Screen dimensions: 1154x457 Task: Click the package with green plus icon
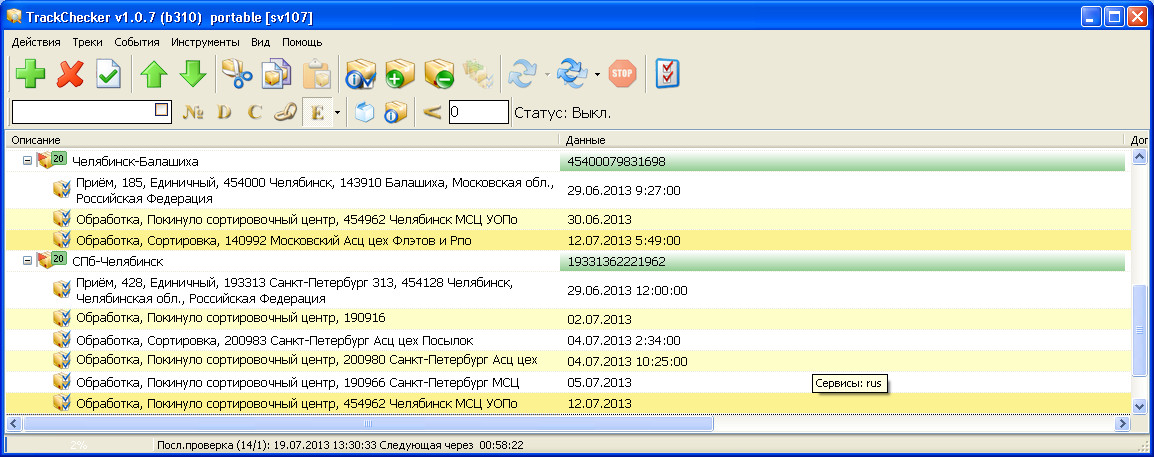tap(400, 75)
